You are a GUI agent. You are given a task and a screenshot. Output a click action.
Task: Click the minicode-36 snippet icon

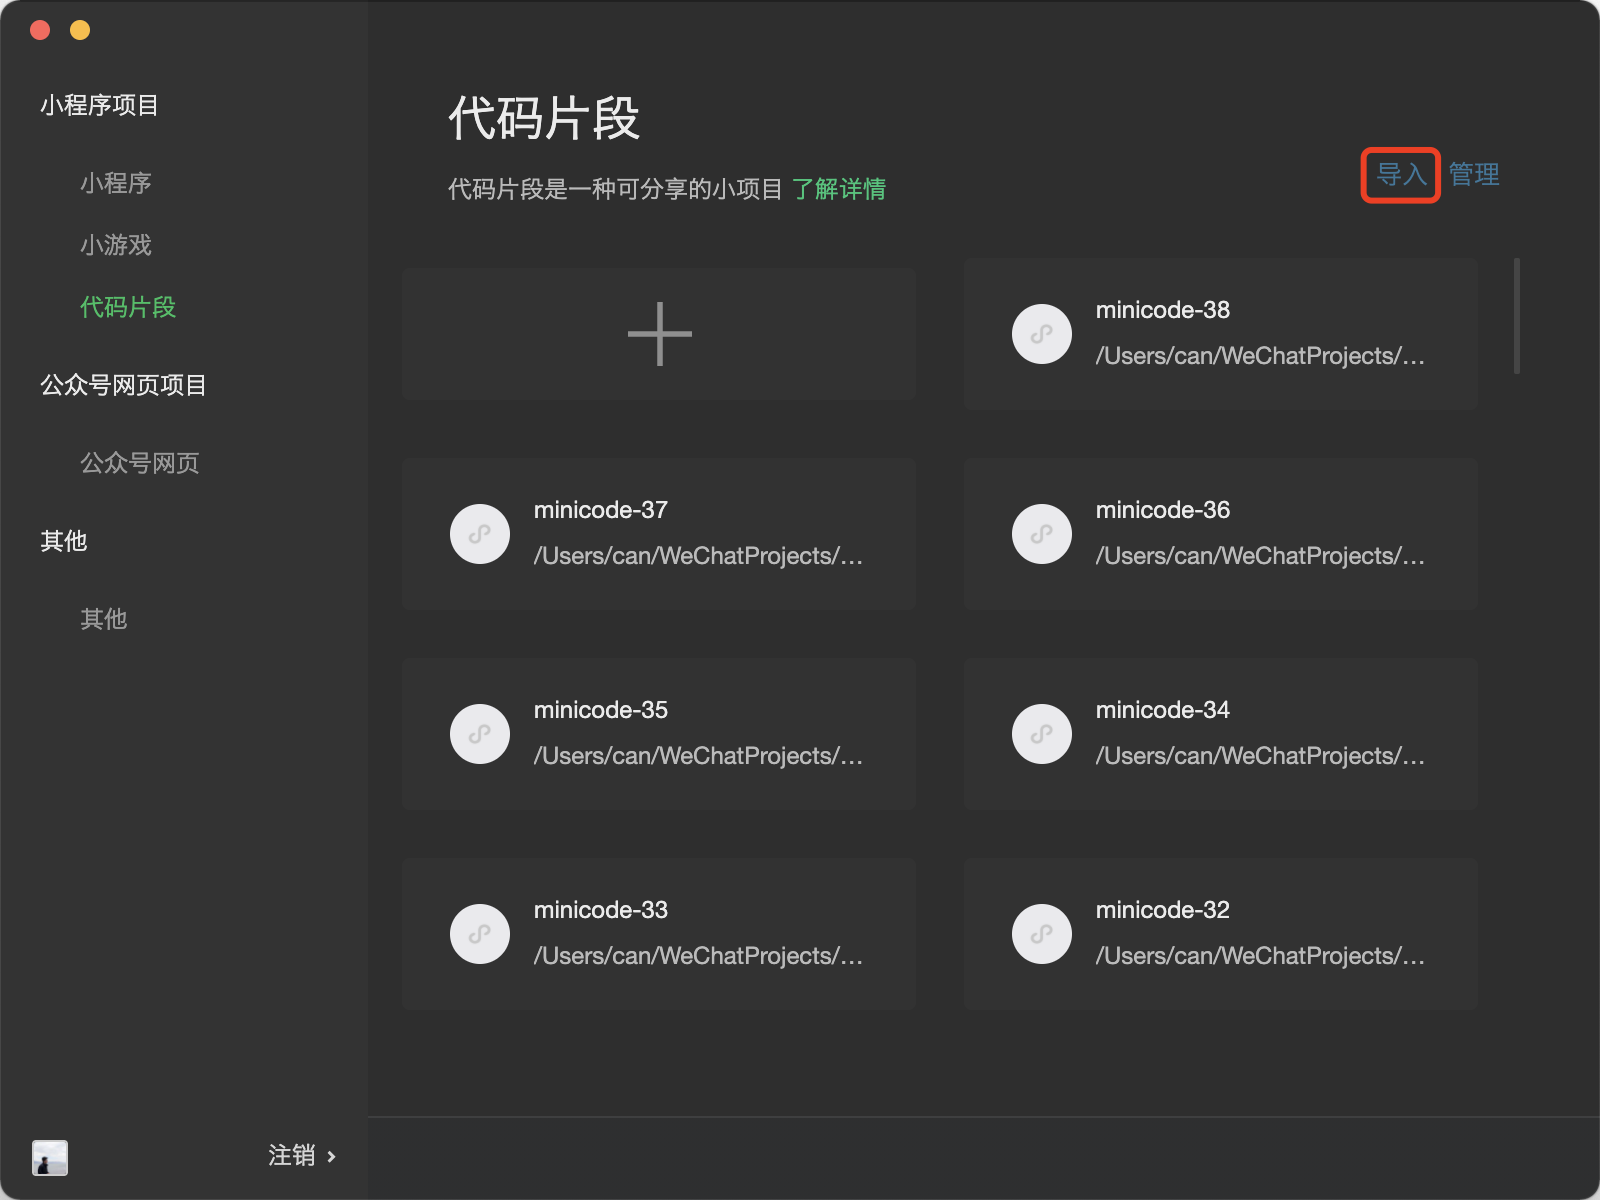[x=1041, y=534]
